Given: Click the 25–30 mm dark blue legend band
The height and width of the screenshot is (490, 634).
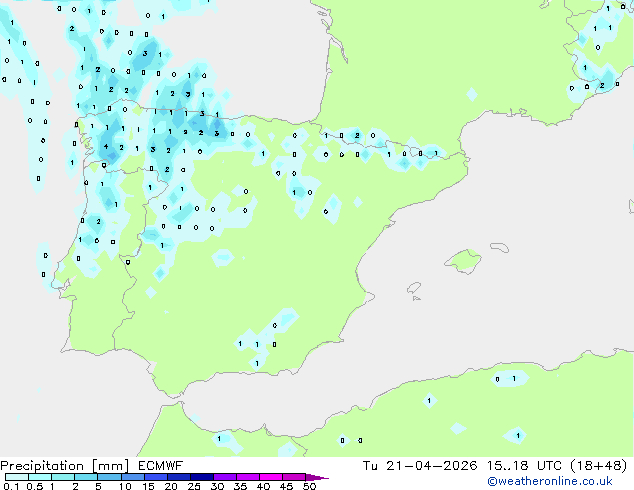Looking at the screenshot, I should (x=202, y=477).
